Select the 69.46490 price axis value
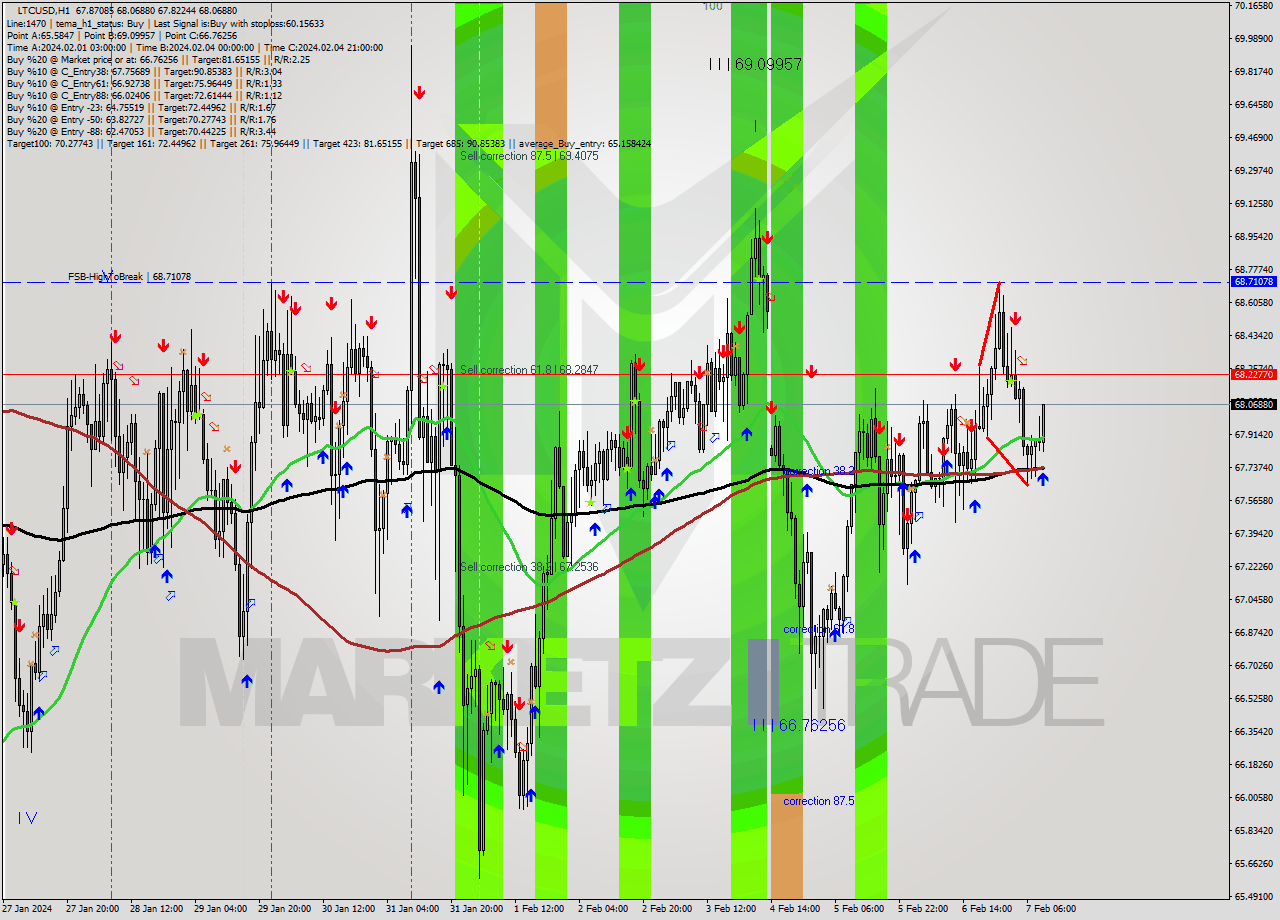This screenshot has width=1280, height=920. (x=1254, y=138)
